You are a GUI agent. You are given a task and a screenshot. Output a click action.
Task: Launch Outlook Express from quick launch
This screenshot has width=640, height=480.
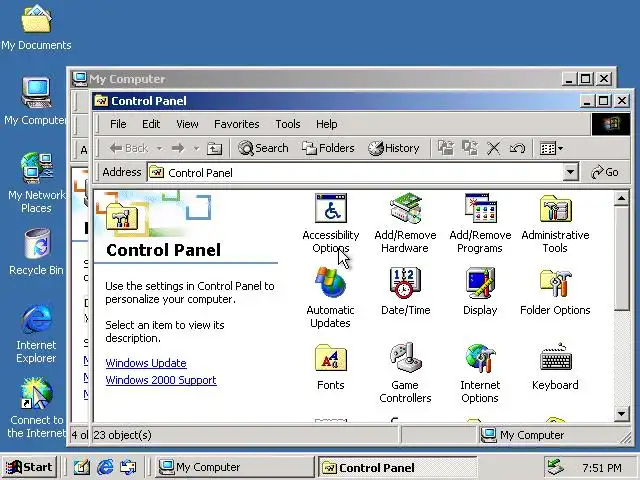coord(128,467)
